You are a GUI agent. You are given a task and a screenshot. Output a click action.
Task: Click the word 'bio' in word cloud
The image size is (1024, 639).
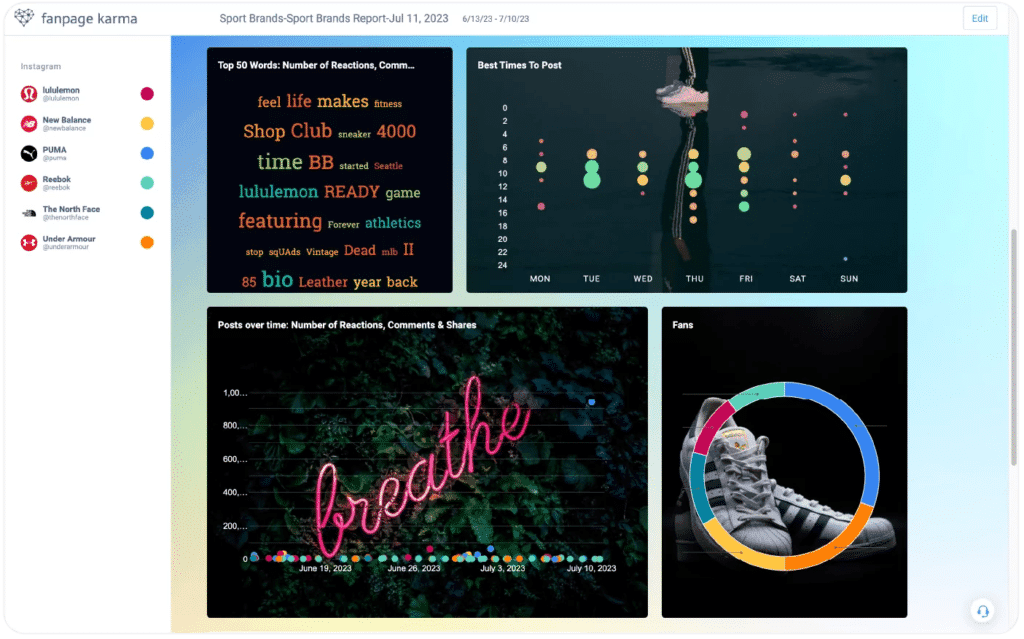coord(277,280)
